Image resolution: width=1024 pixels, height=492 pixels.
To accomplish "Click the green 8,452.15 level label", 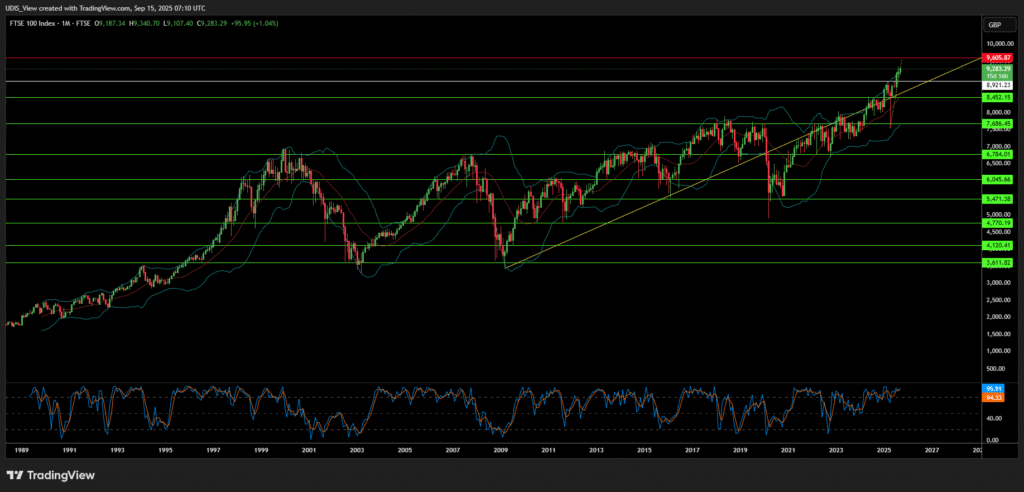I will coord(999,98).
